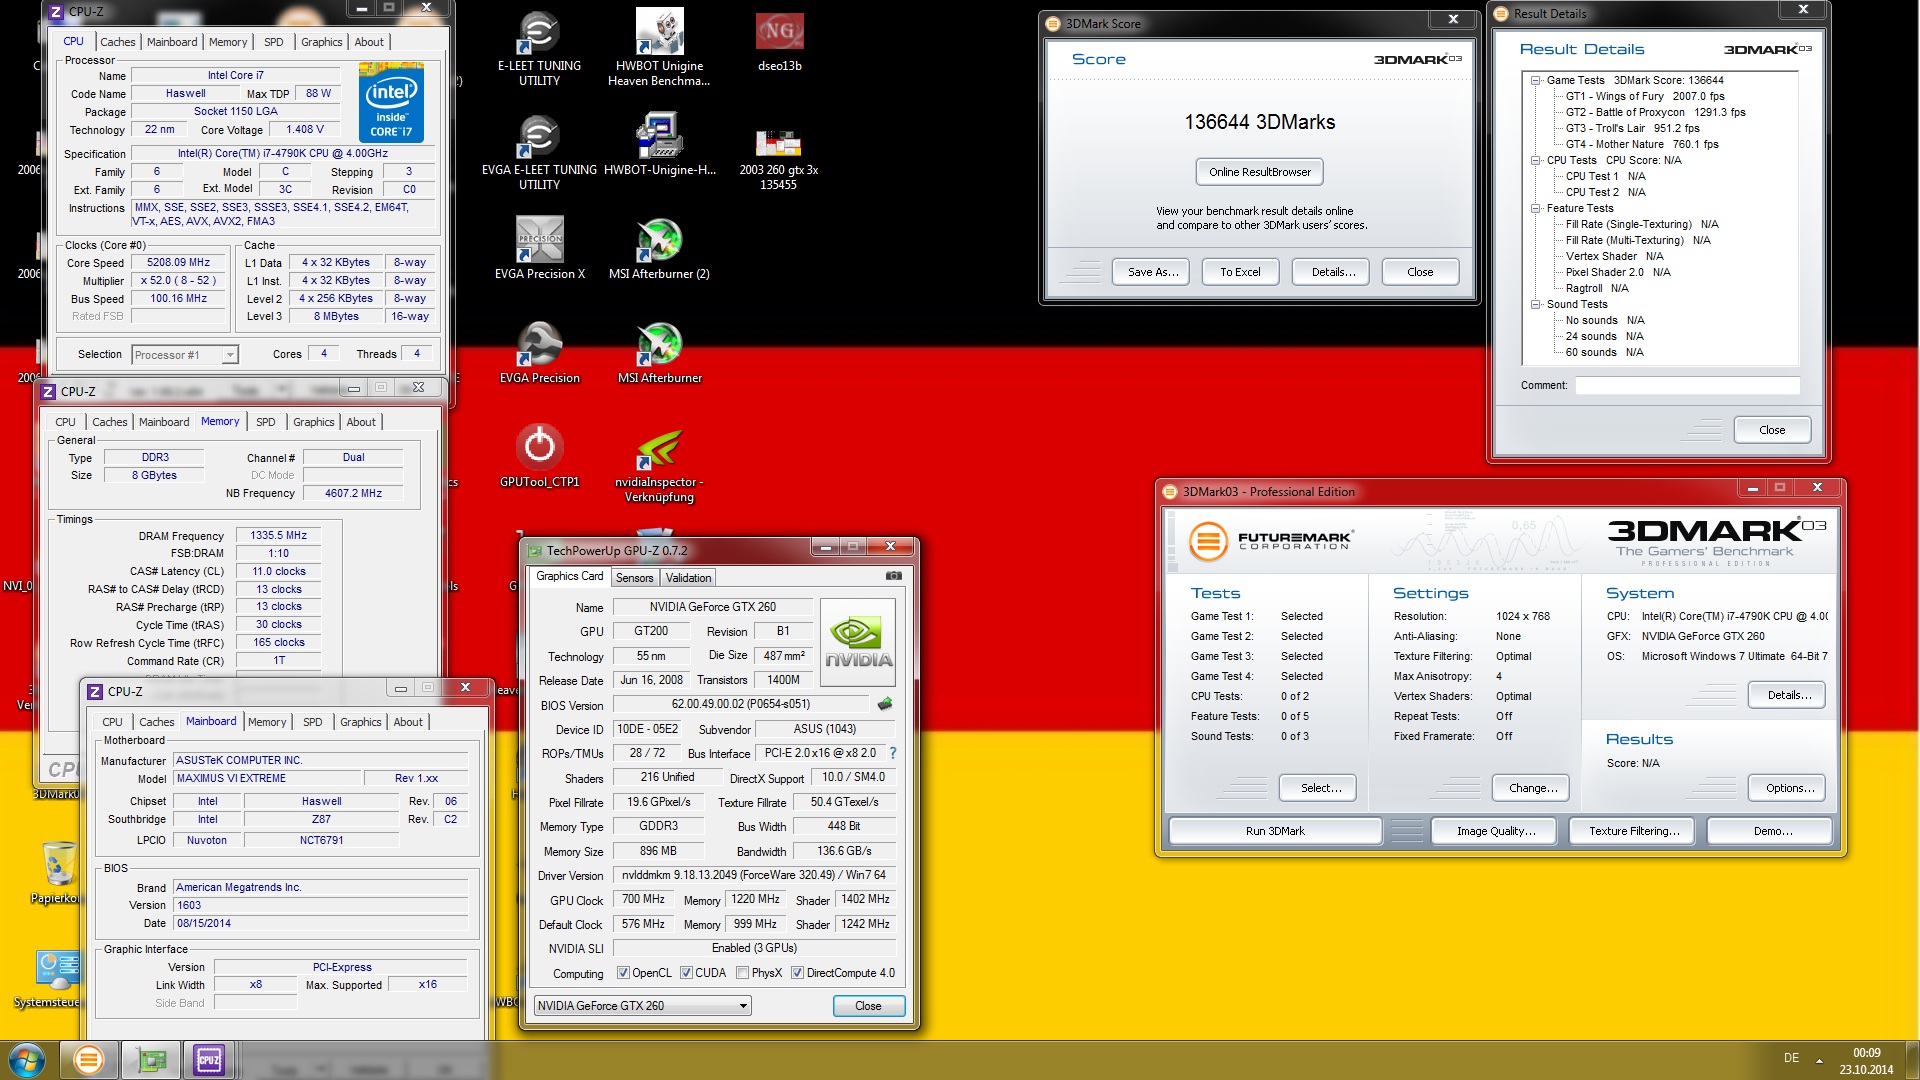Open HWBOT Unigine Heaven Benchmark desktop icon
Screen dimensions: 1920x1080
coord(659,46)
